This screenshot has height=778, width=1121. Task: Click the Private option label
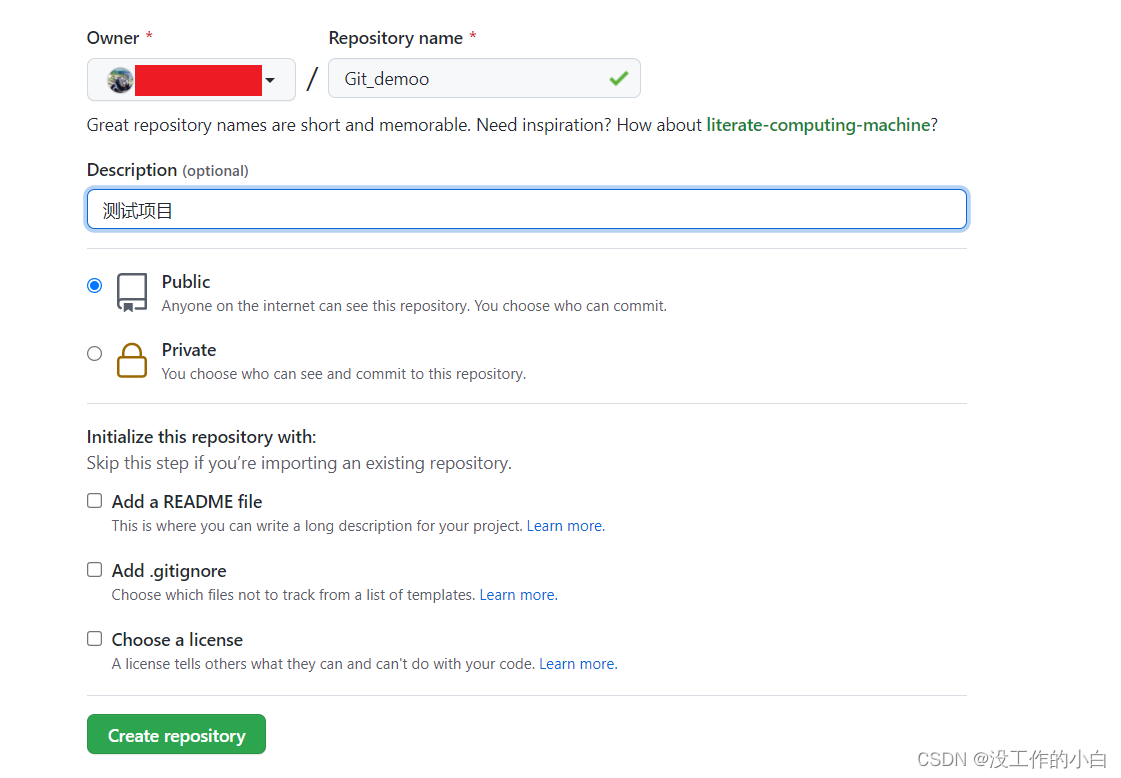pos(189,350)
